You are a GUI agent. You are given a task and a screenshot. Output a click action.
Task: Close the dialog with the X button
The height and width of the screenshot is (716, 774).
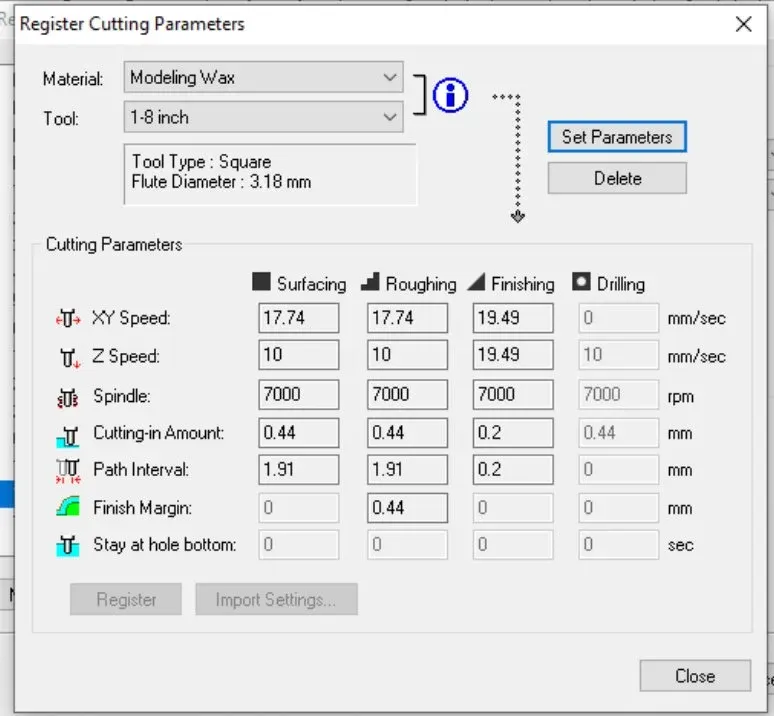743,24
